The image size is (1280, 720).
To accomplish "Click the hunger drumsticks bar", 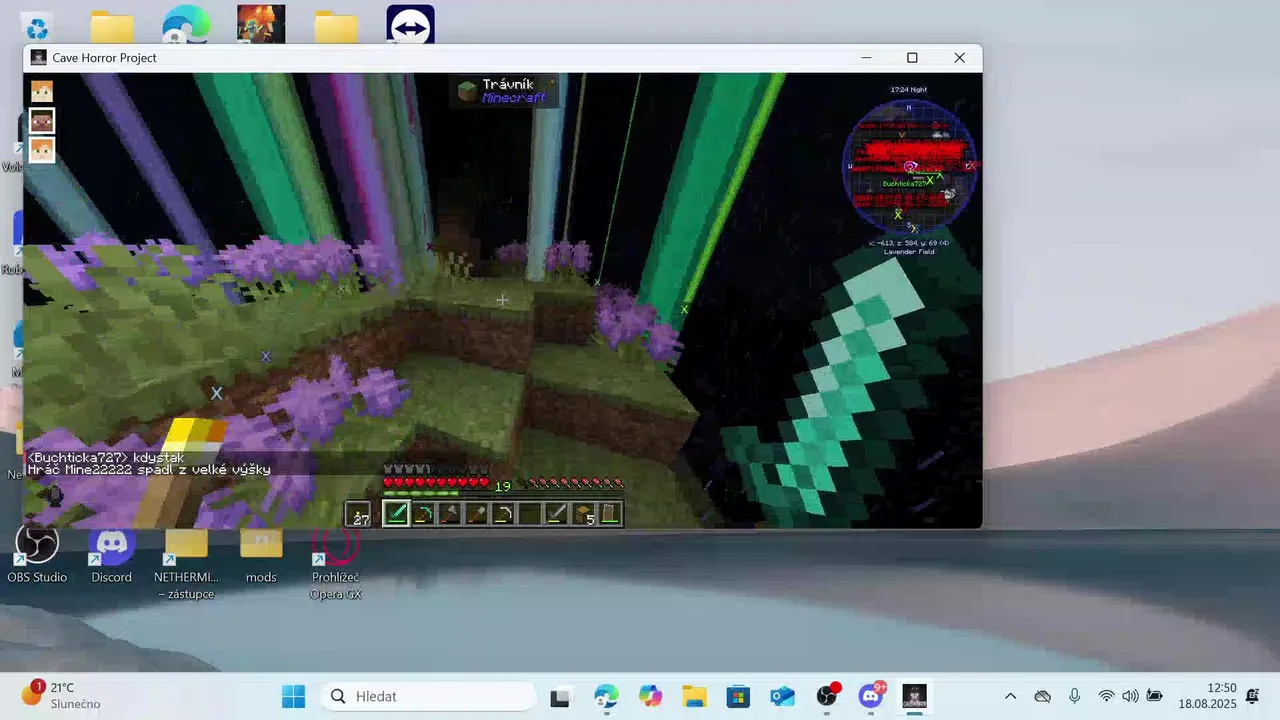I will tap(575, 483).
